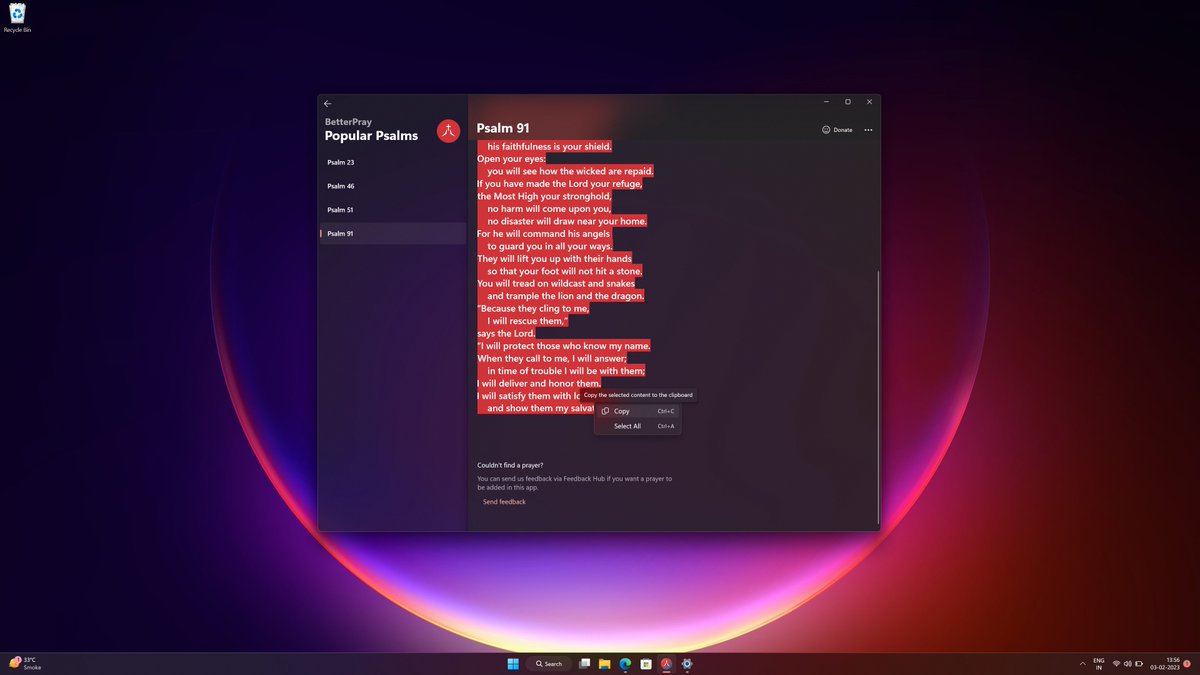Click the Psalm 91 heading
Image resolution: width=1200 pixels, height=675 pixels.
pos(503,128)
